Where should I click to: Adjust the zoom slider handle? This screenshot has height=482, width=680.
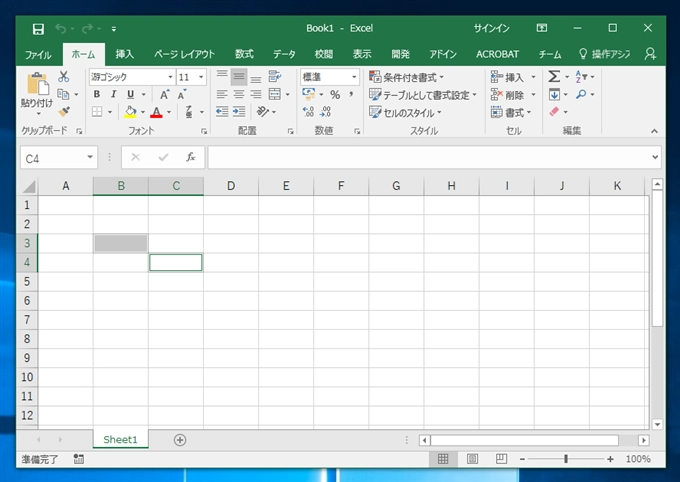pyautogui.click(x=566, y=459)
